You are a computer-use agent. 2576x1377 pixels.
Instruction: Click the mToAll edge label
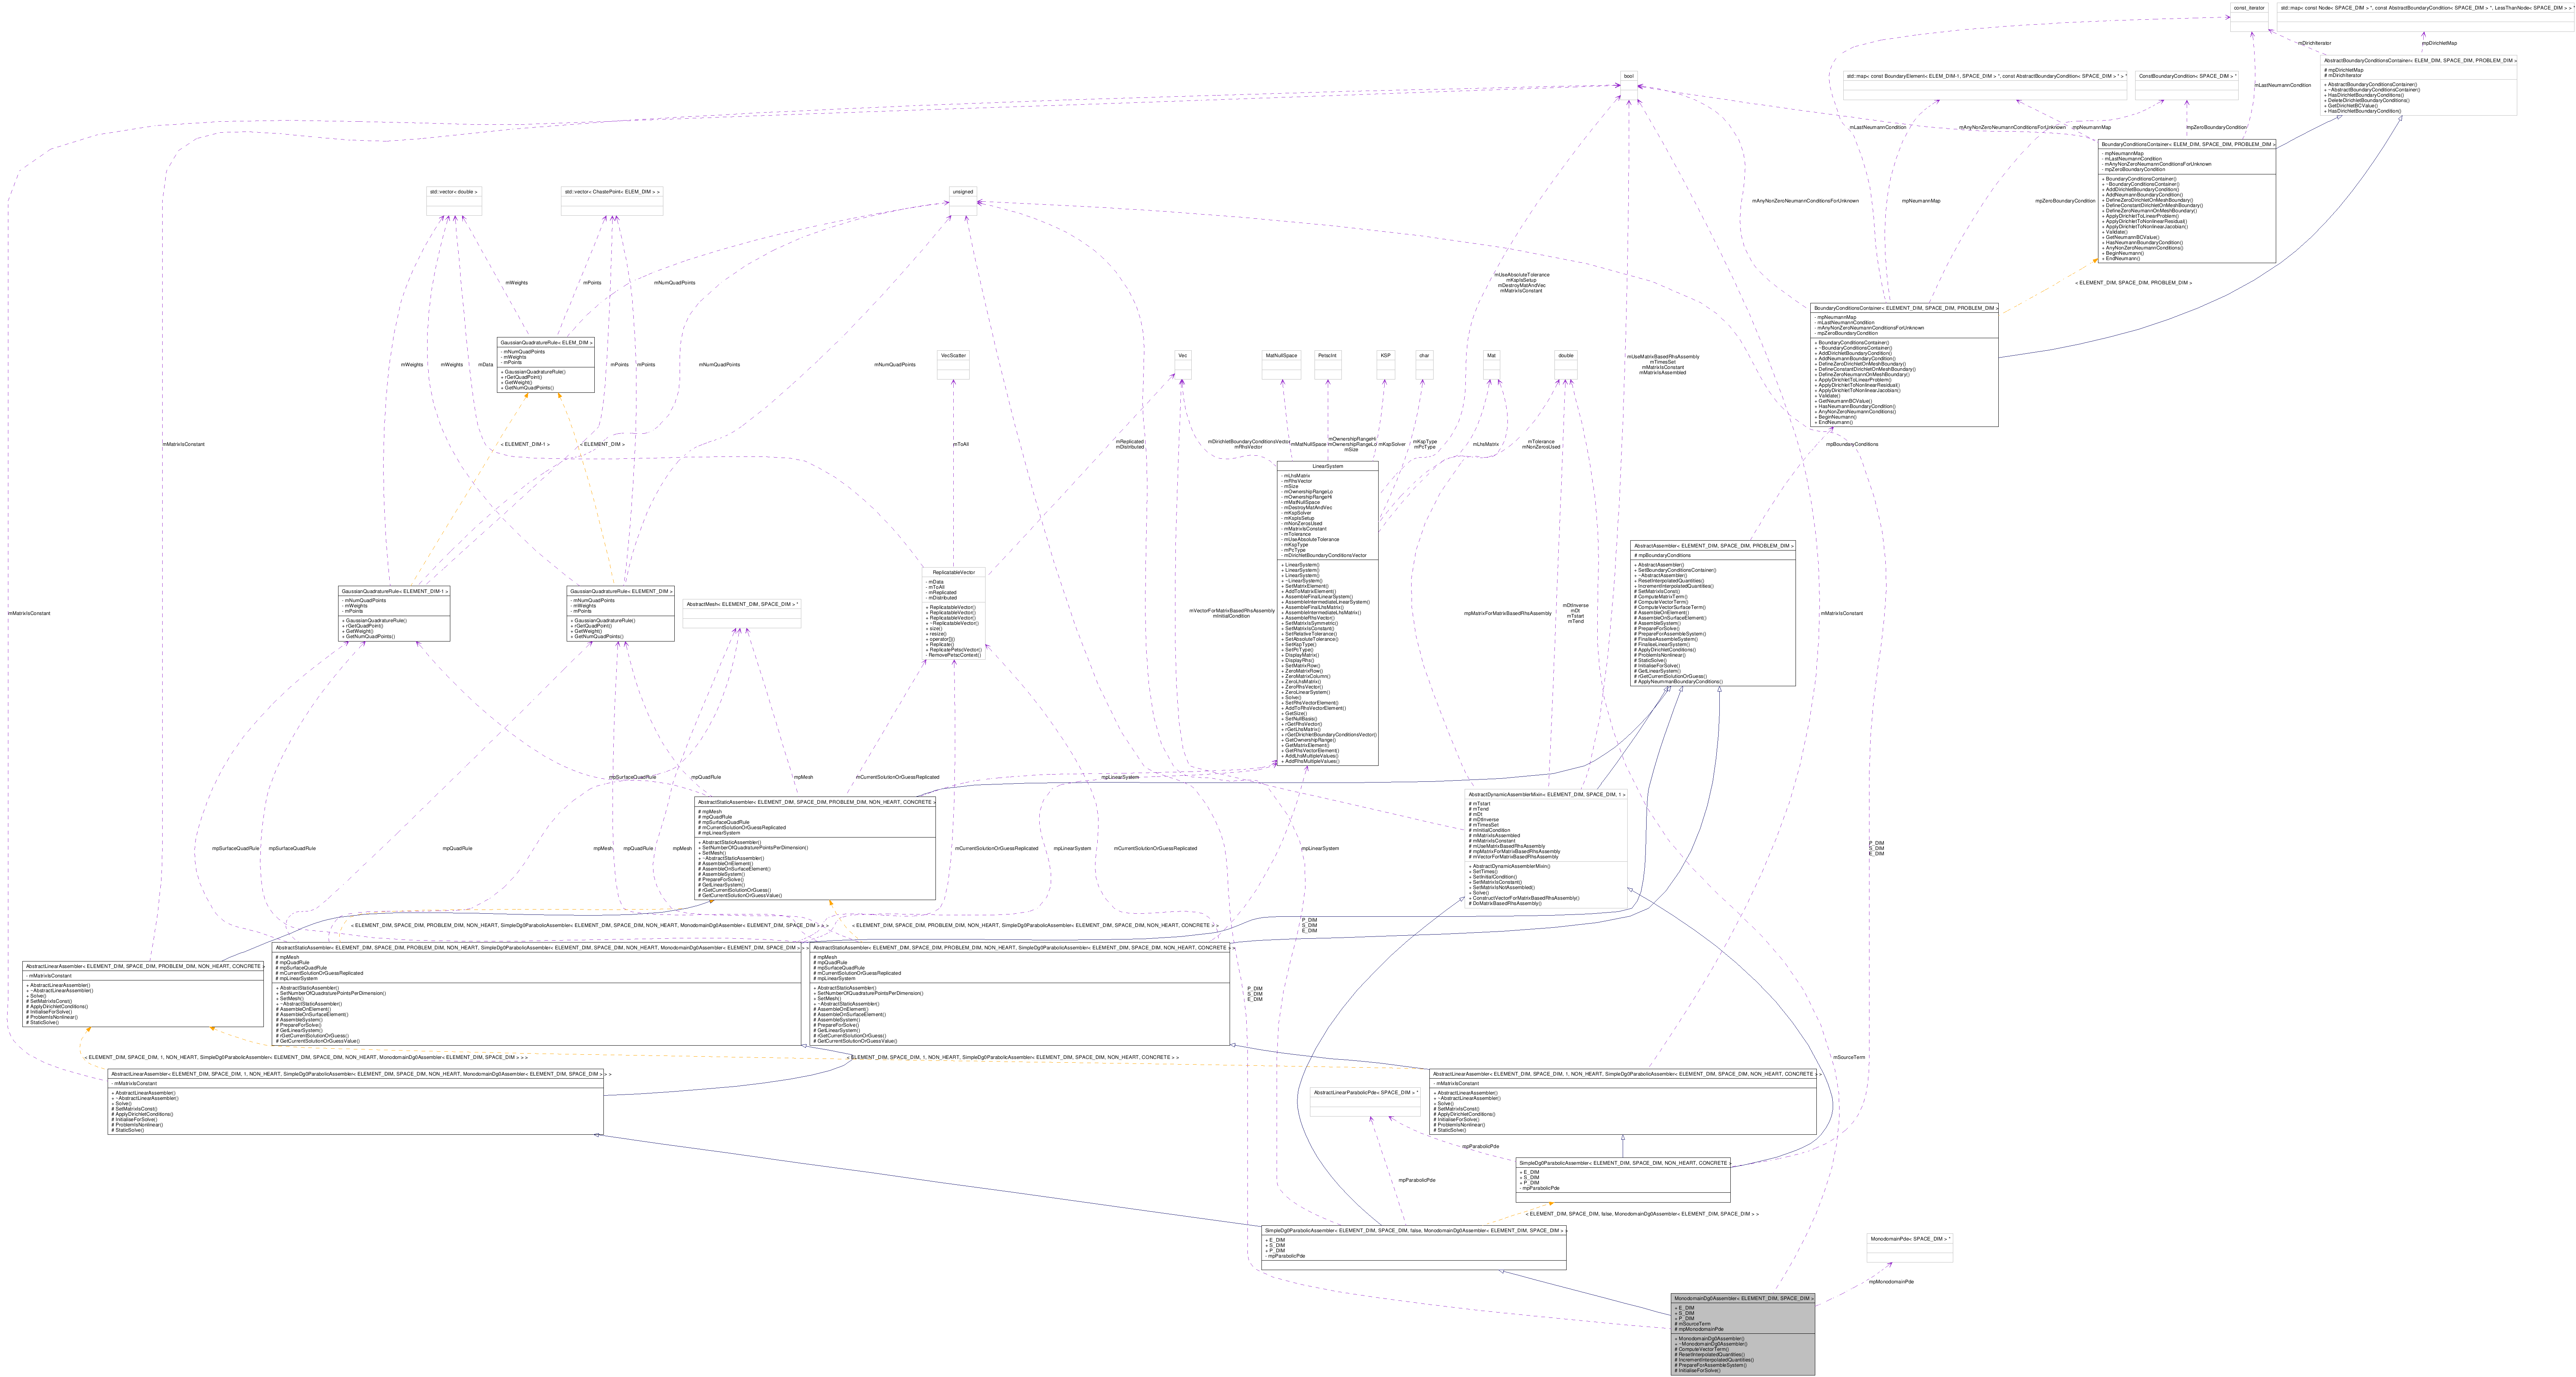coord(960,444)
